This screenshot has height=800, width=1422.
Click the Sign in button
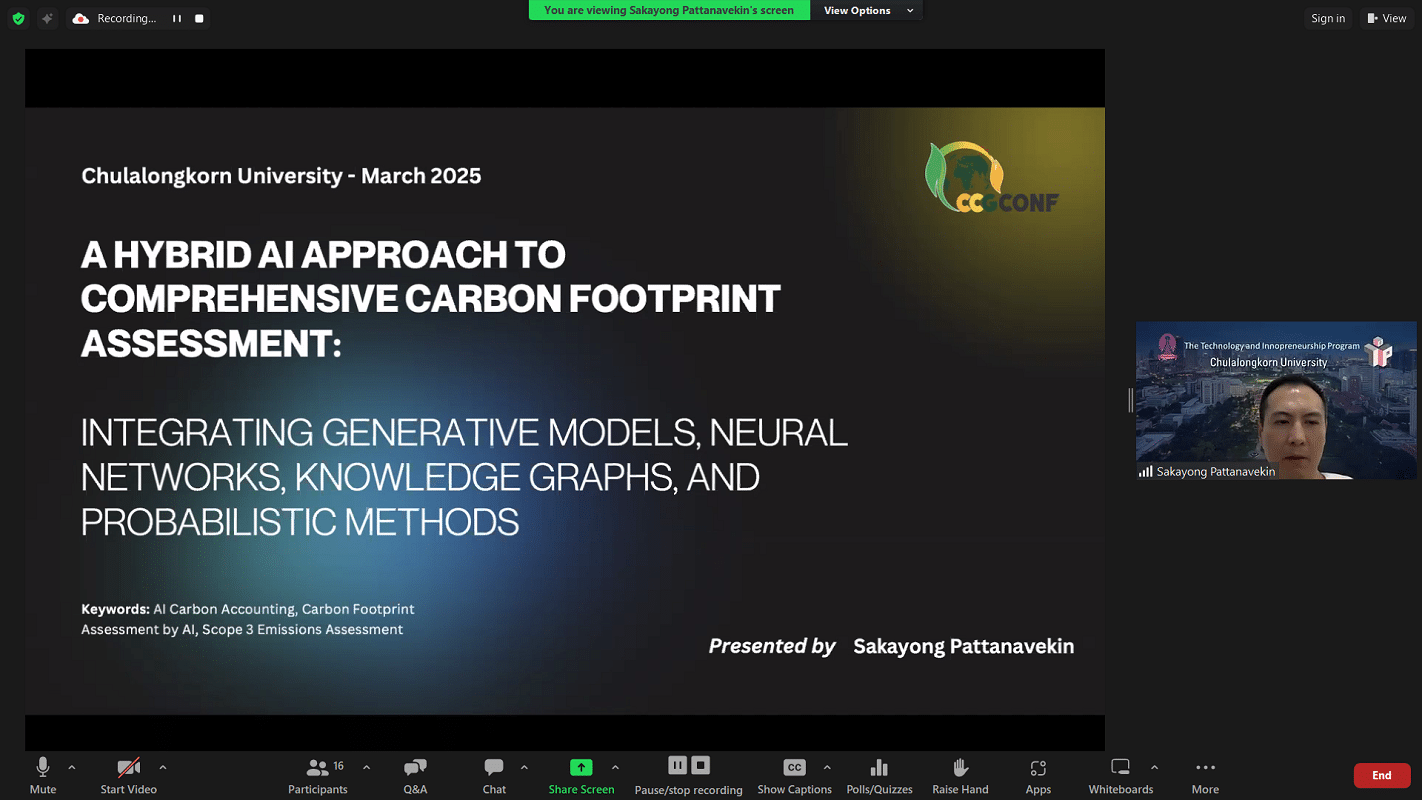1328,18
